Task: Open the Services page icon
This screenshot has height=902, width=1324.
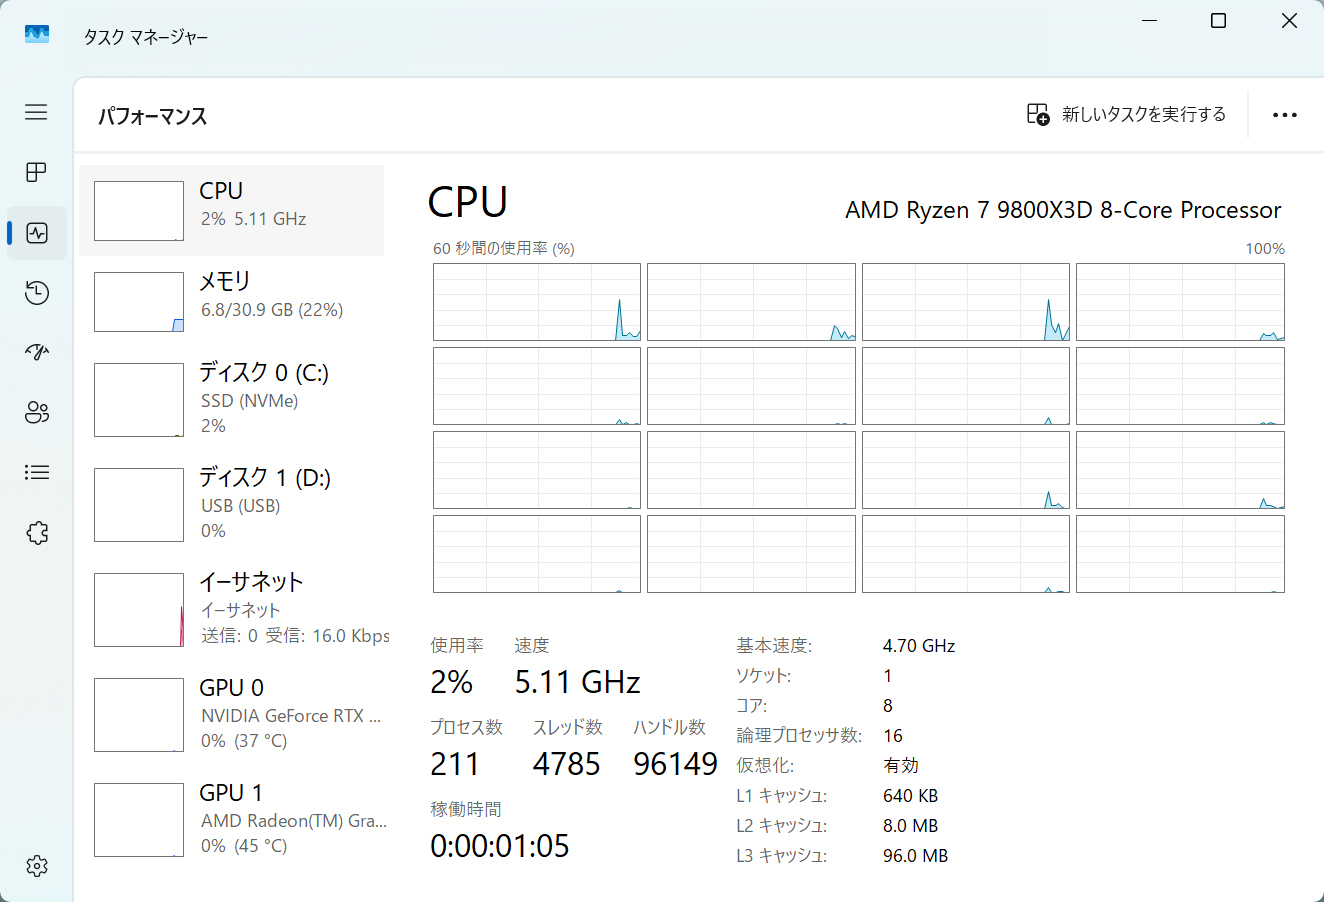Action: (x=37, y=533)
